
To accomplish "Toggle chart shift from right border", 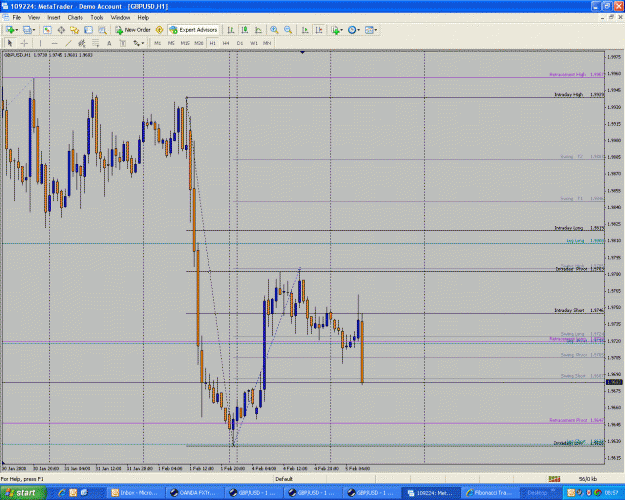I will click(x=319, y=30).
